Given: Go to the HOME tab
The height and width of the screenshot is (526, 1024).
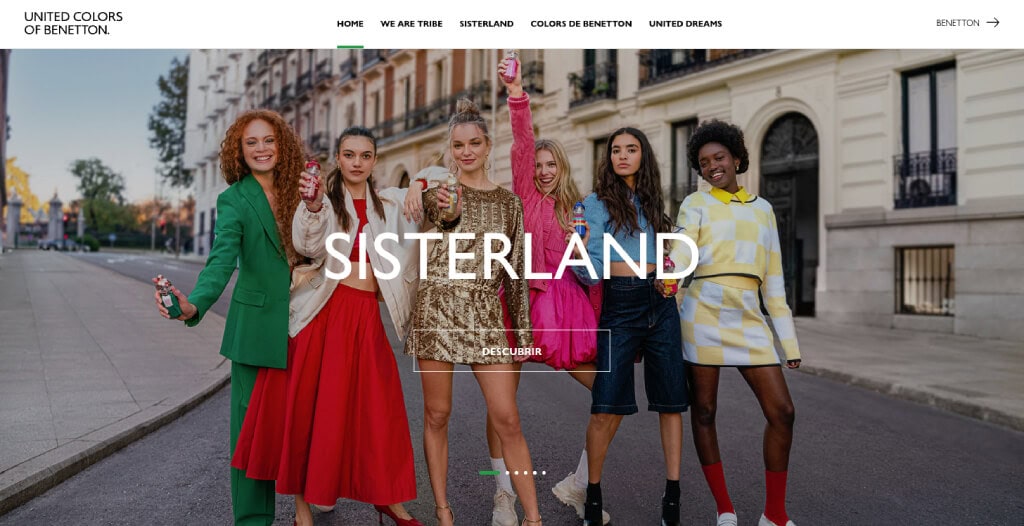Looking at the screenshot, I should coord(350,24).
